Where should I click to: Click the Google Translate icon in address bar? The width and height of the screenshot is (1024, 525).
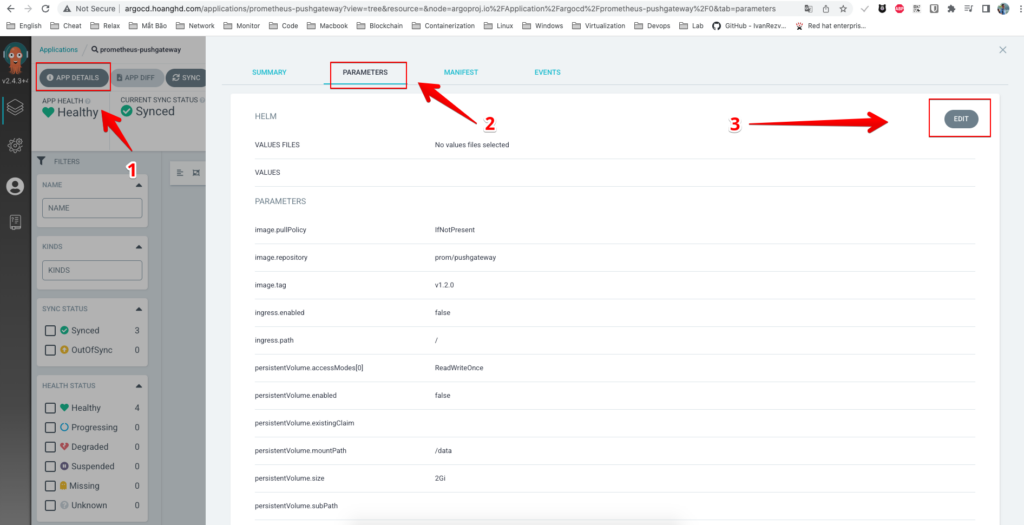(808, 9)
